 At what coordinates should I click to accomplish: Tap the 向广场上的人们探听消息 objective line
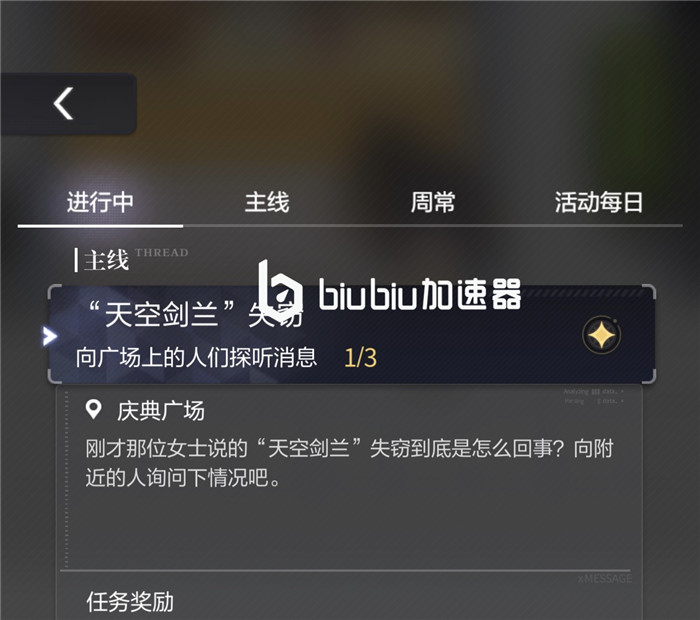click(196, 358)
